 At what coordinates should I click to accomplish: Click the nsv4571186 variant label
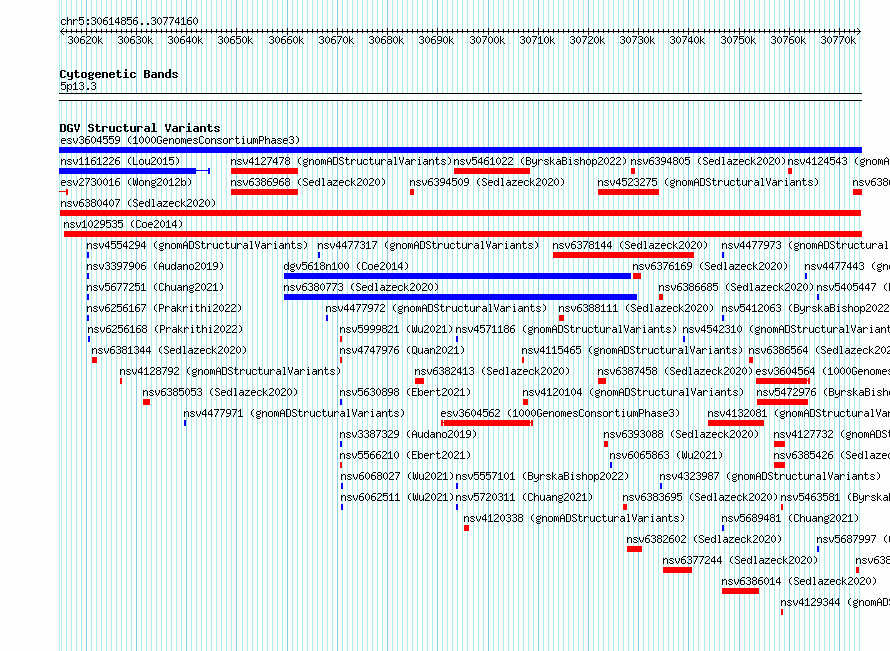click(566, 329)
